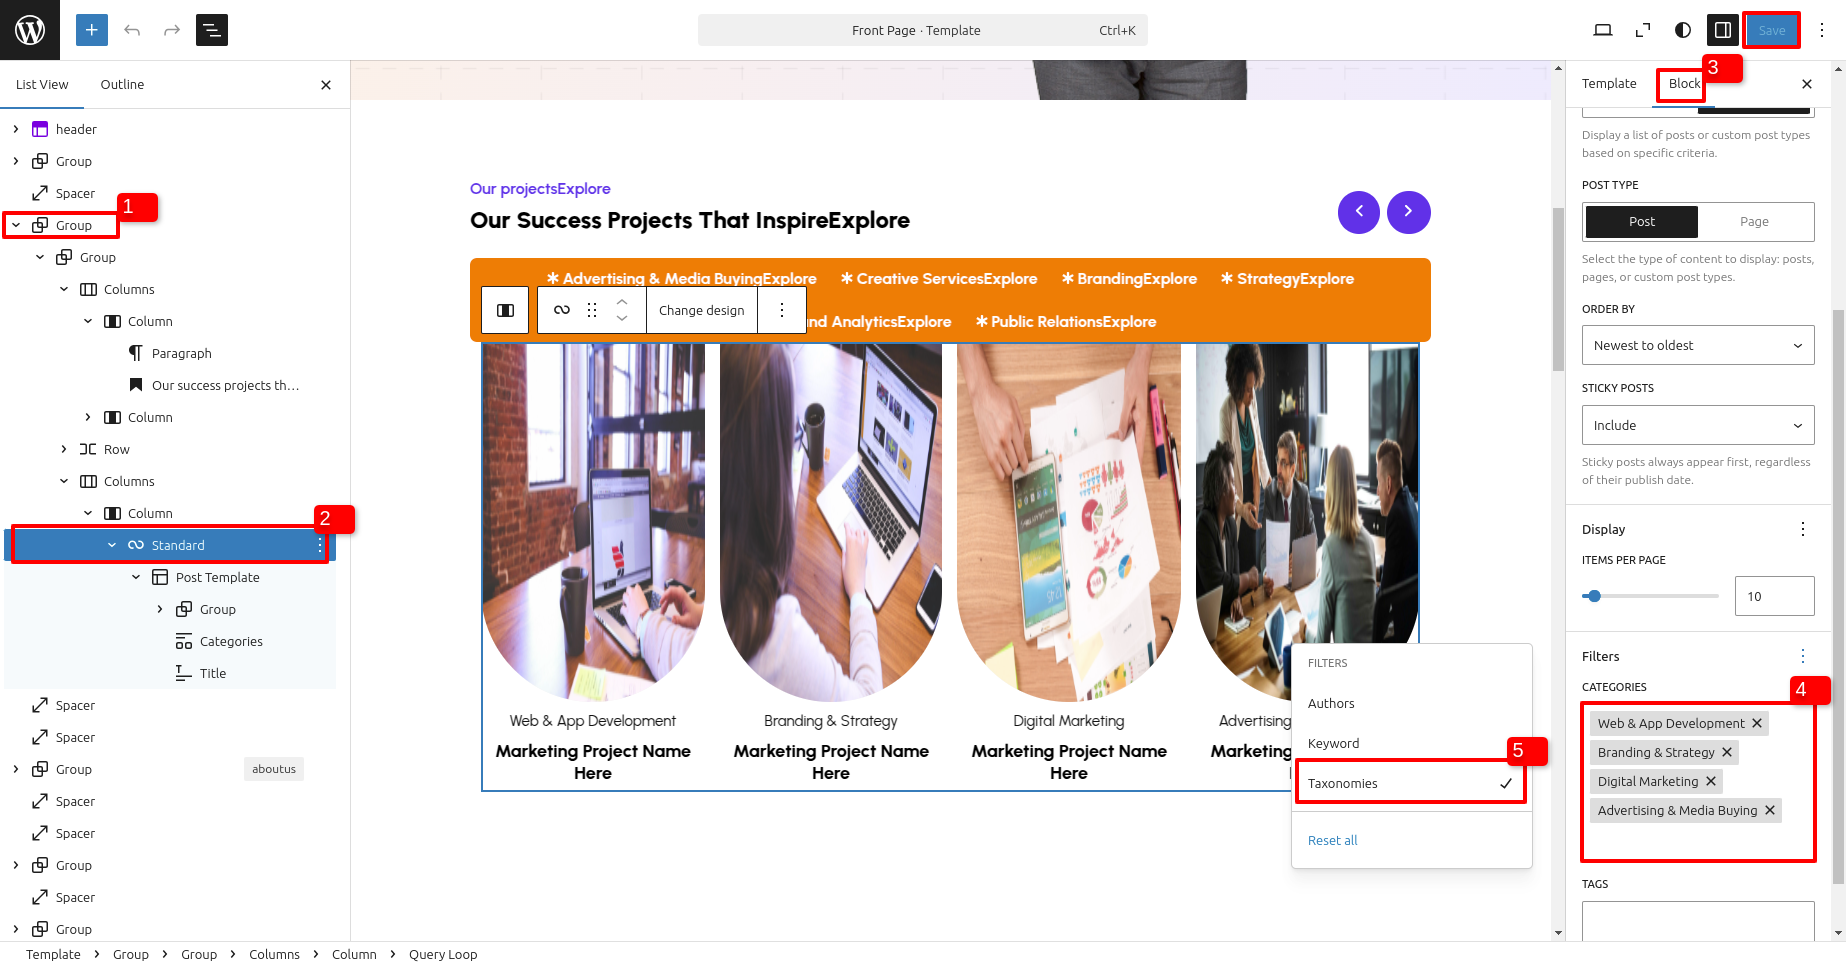Remove the Branding & Strategy category
The width and height of the screenshot is (1846, 966).
1727,752
